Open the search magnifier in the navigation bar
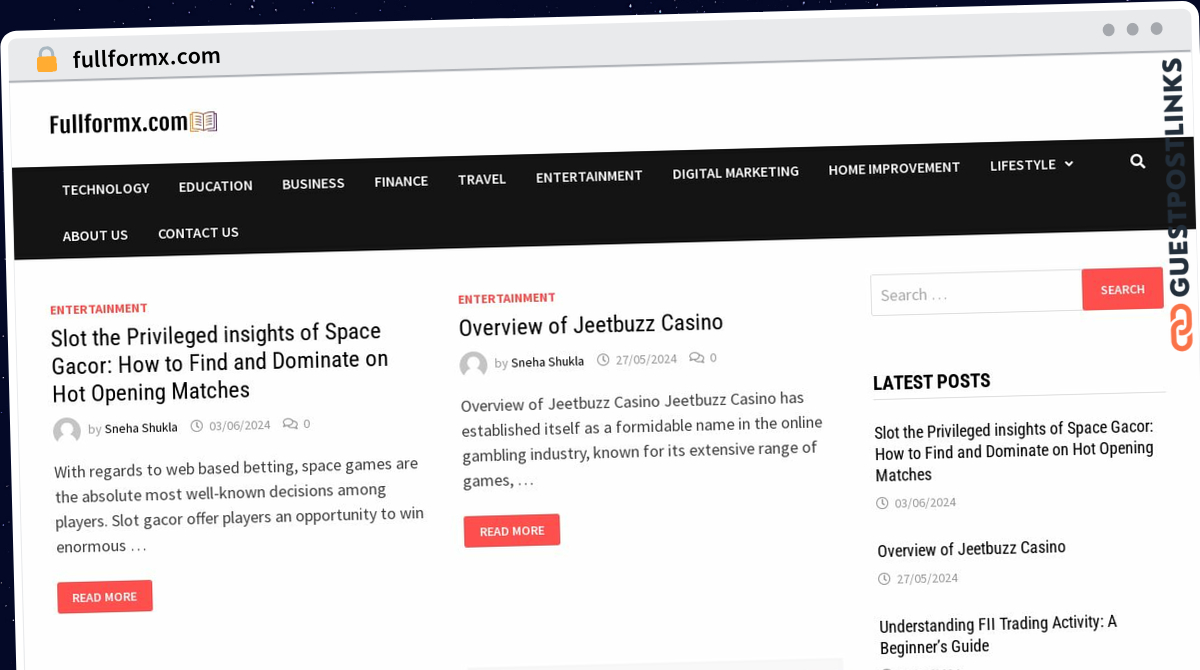 pyautogui.click(x=1137, y=161)
